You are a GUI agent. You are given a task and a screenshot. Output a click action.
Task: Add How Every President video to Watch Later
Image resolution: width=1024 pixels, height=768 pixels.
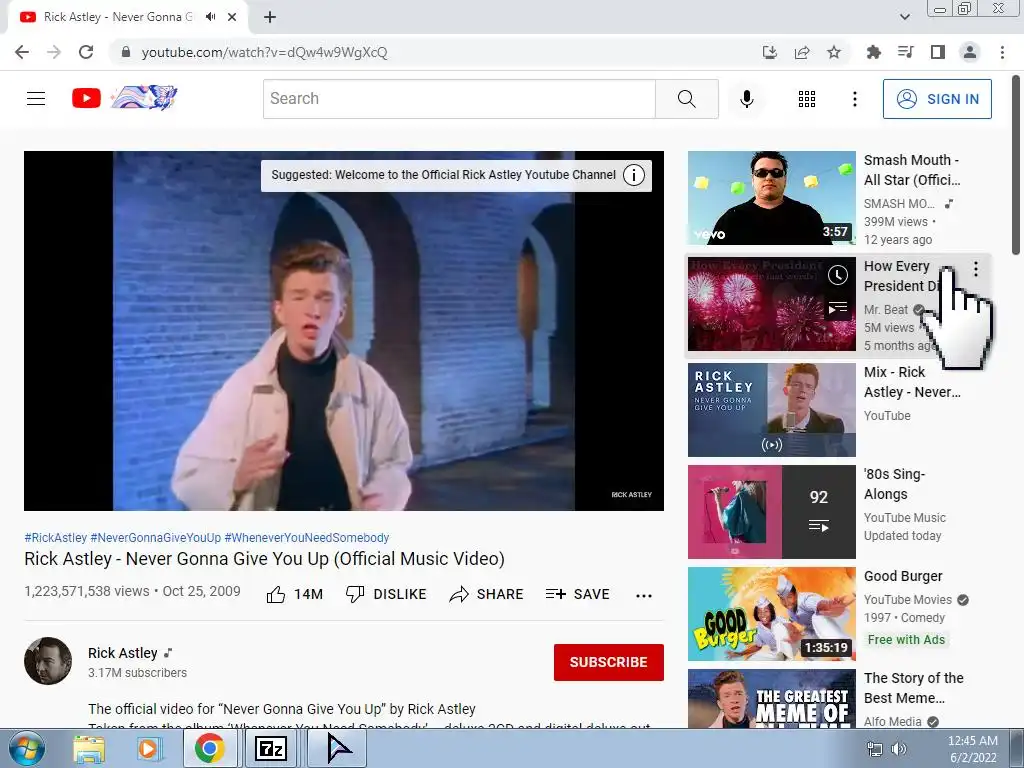(x=837, y=275)
